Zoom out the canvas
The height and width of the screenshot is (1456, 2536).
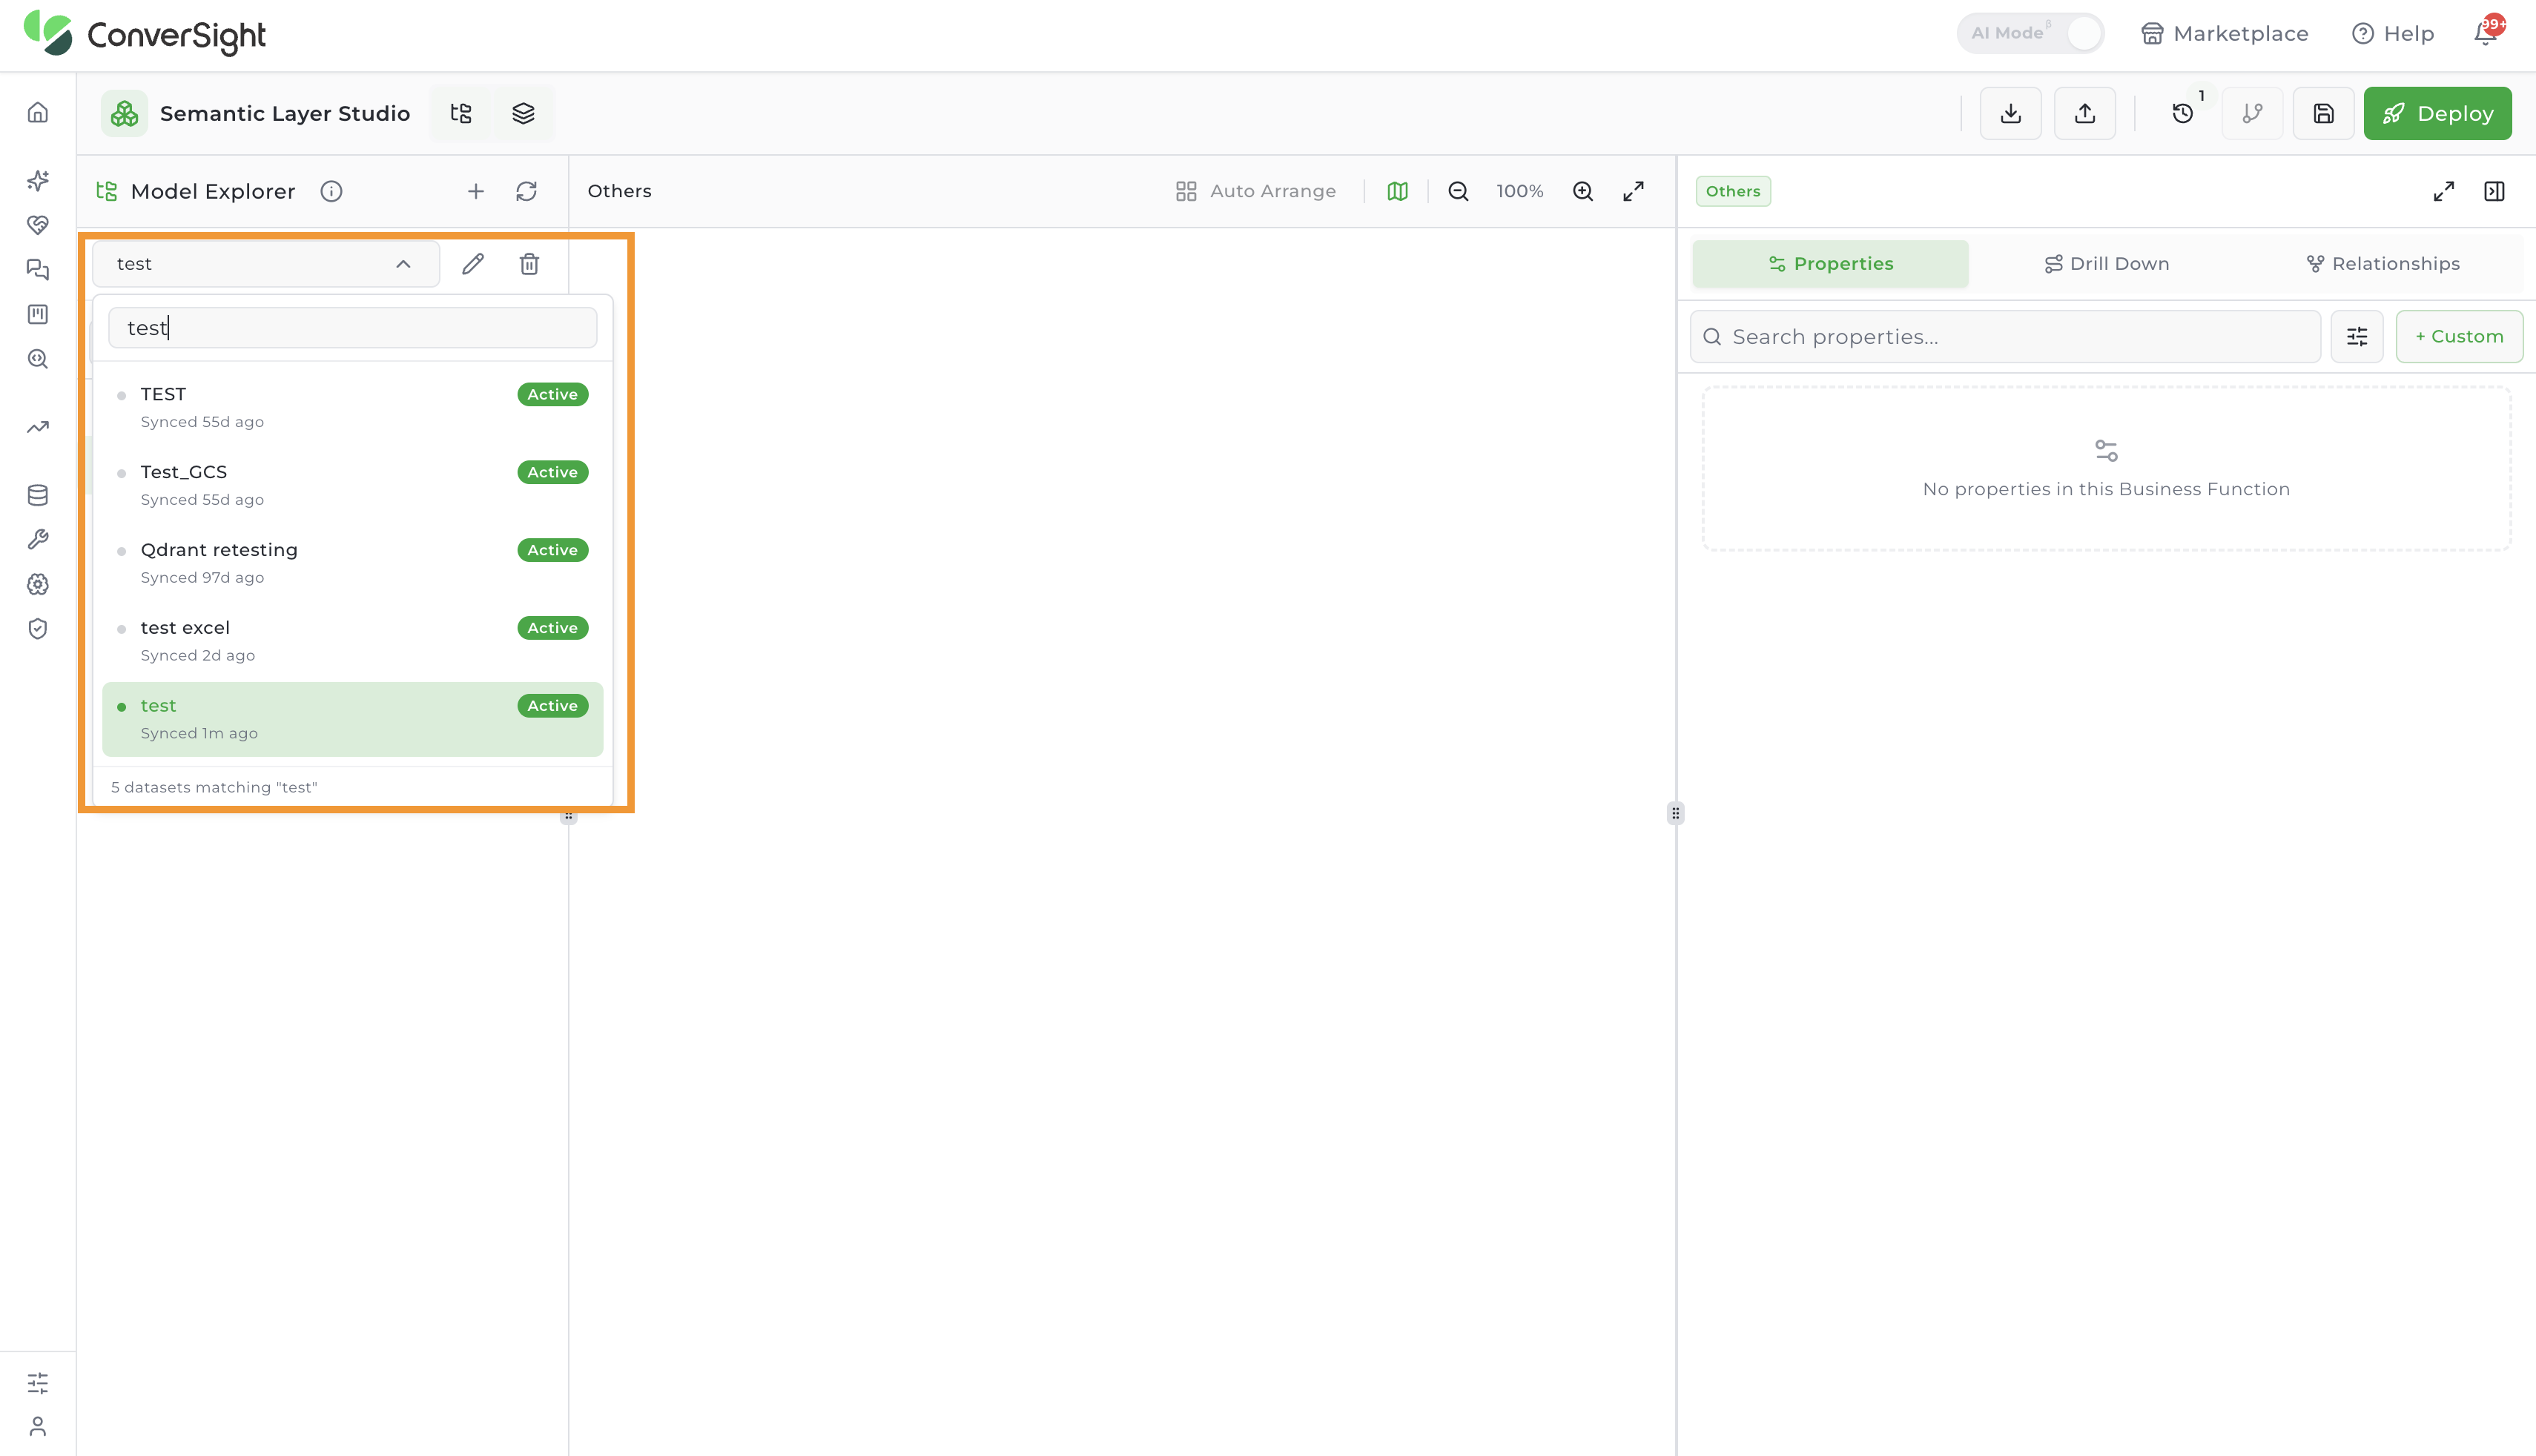1459,191
